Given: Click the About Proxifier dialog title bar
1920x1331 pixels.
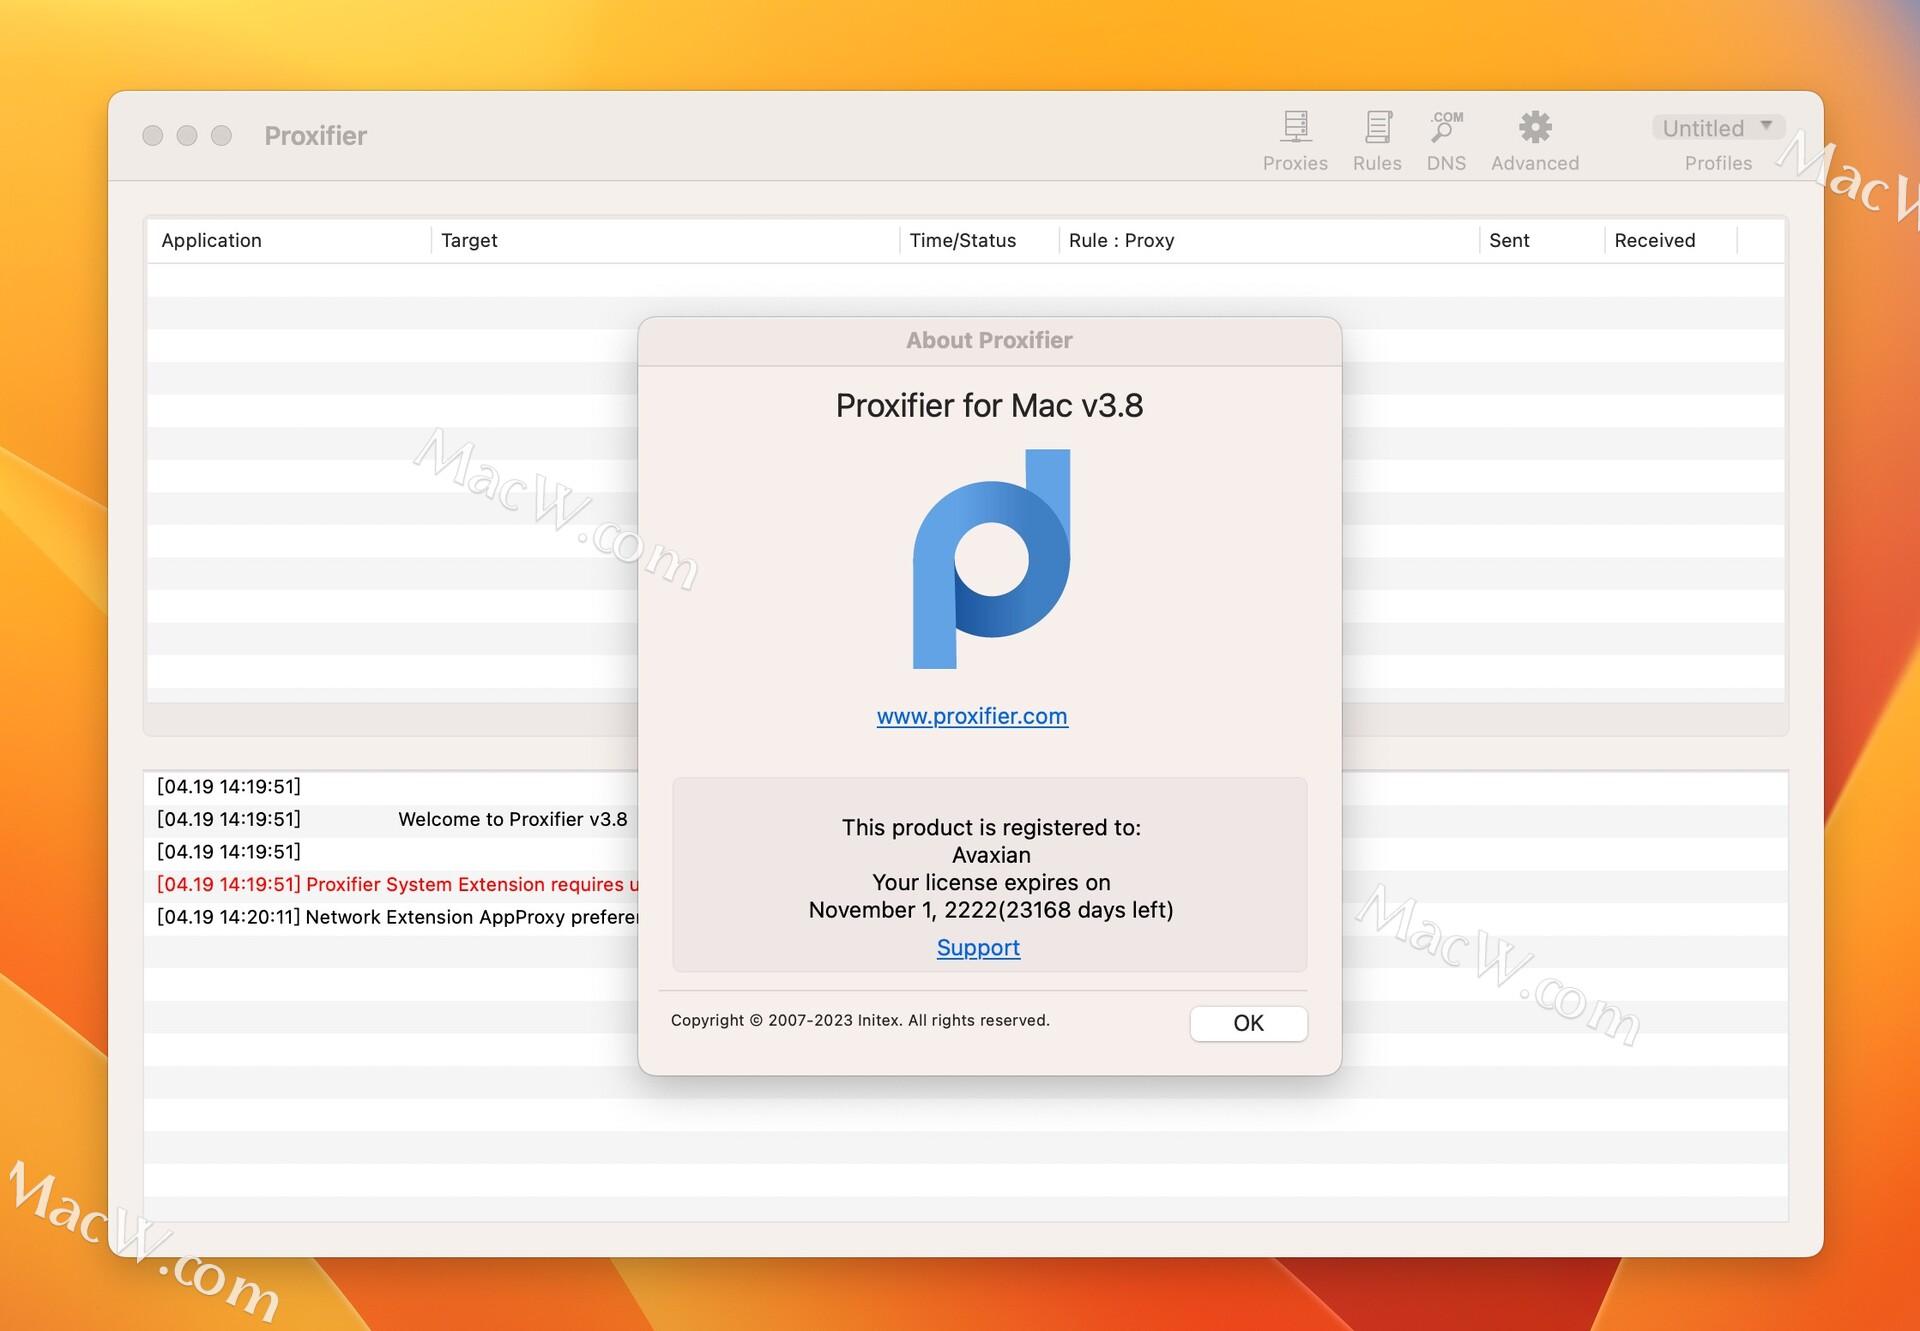Looking at the screenshot, I should tap(988, 341).
